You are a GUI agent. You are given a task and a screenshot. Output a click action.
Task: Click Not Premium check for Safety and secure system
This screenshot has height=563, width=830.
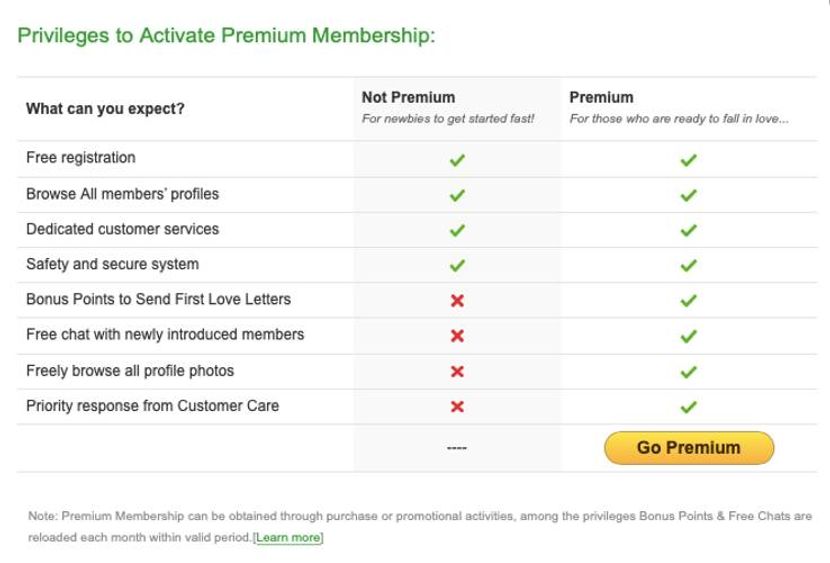457,265
